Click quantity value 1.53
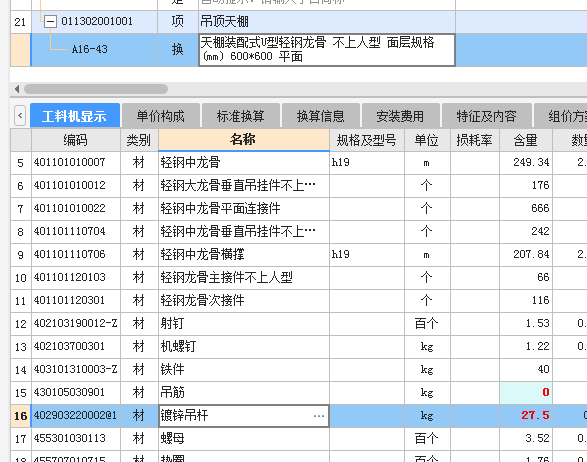This screenshot has width=587, height=462. pyautogui.click(x=526, y=323)
